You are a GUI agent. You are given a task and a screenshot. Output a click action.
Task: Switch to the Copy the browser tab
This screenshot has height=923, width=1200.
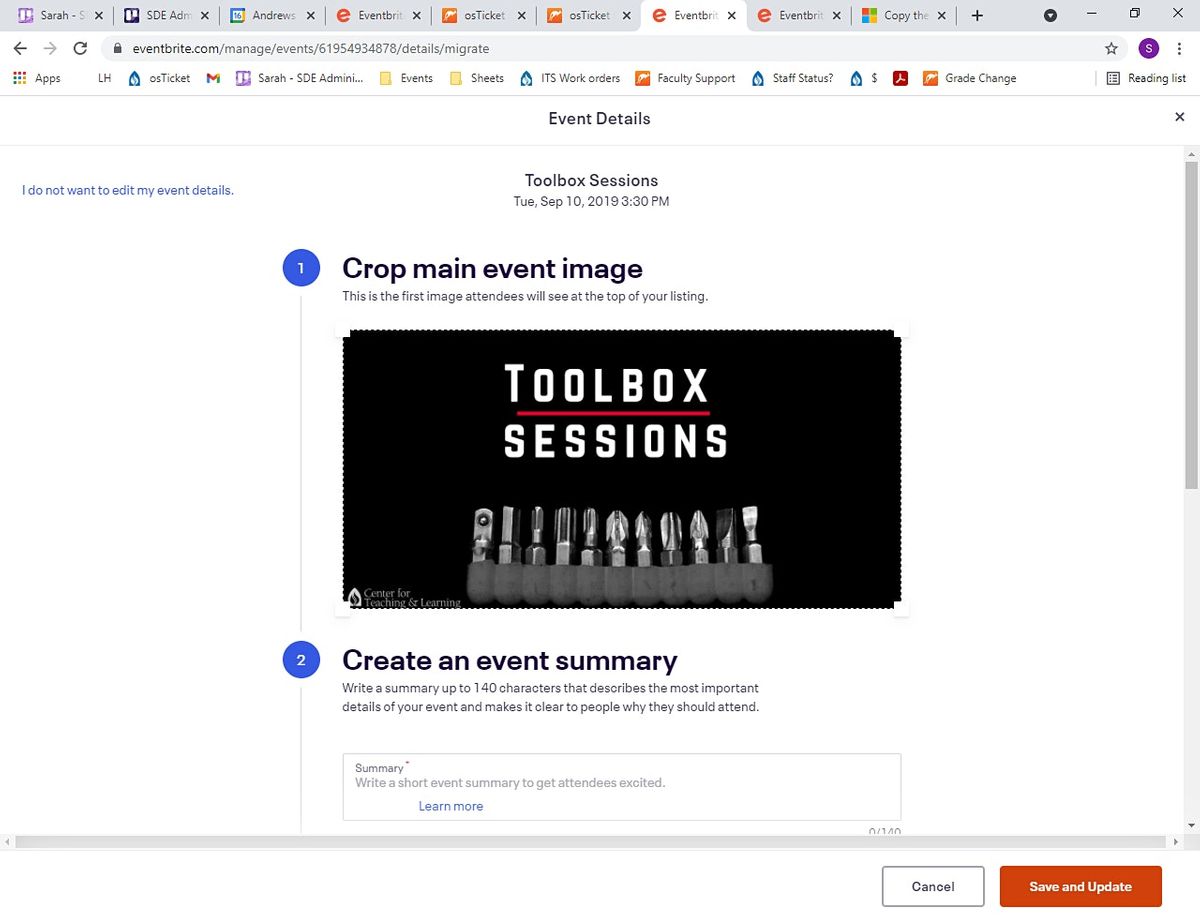900,15
